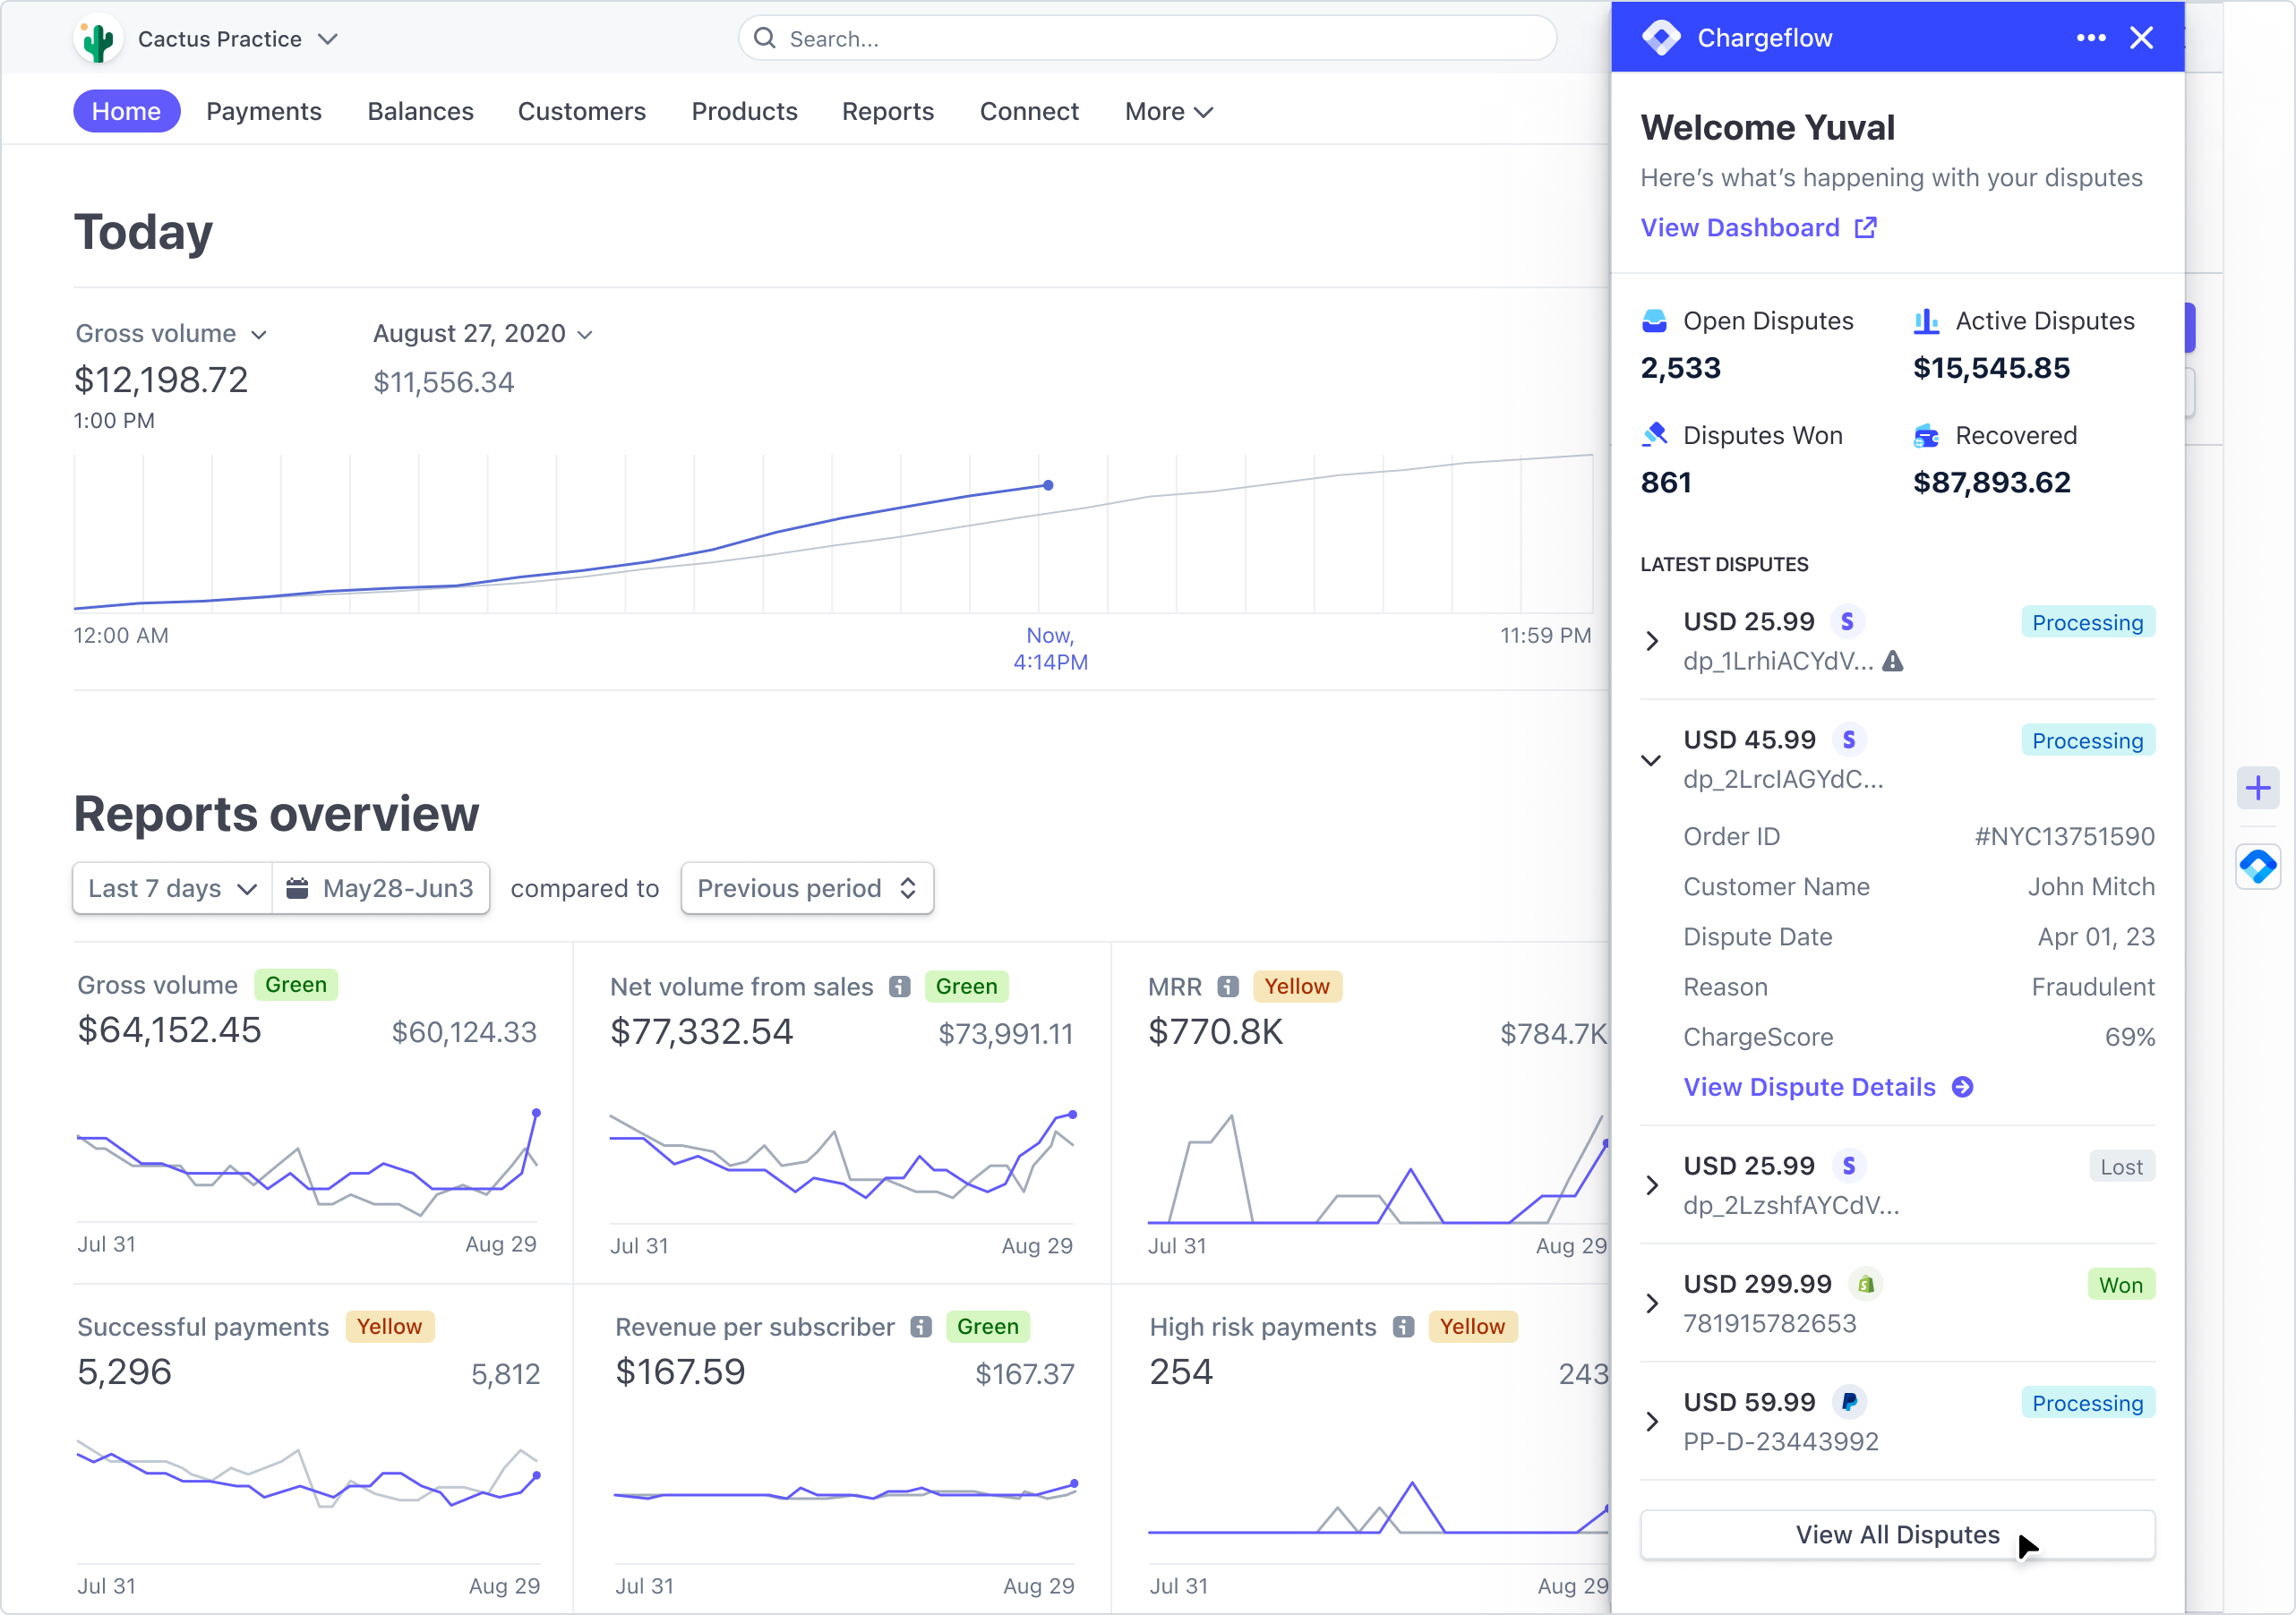Click the plus icon on the right edge
The width and height of the screenshot is (2296, 1615).
[2259, 787]
